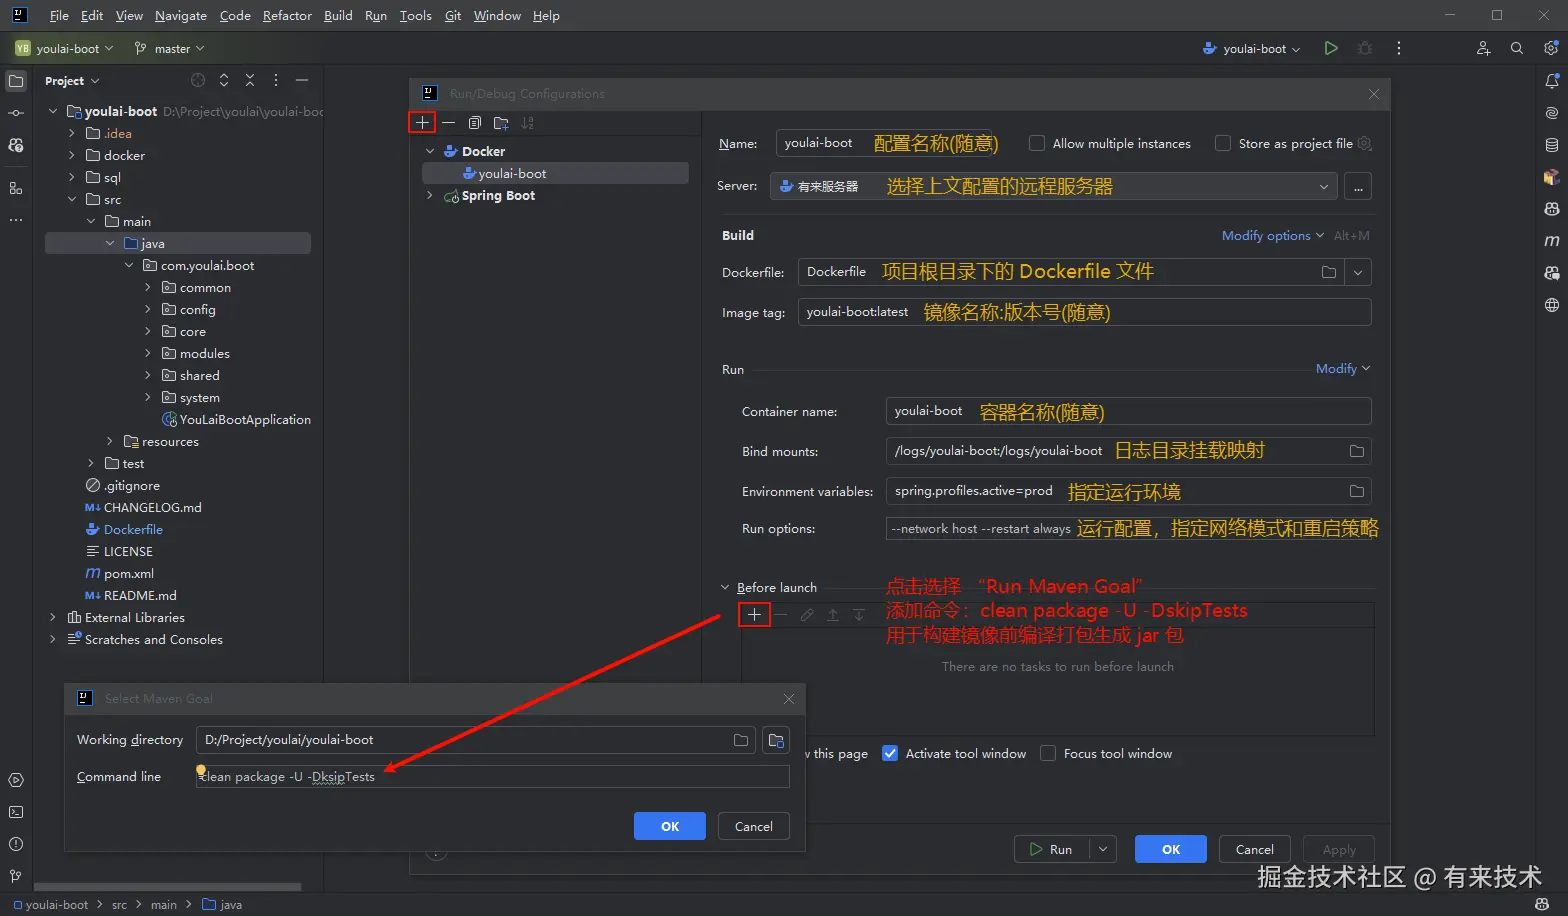Open the Structure tool window icon
The width and height of the screenshot is (1568, 916).
coord(16,188)
